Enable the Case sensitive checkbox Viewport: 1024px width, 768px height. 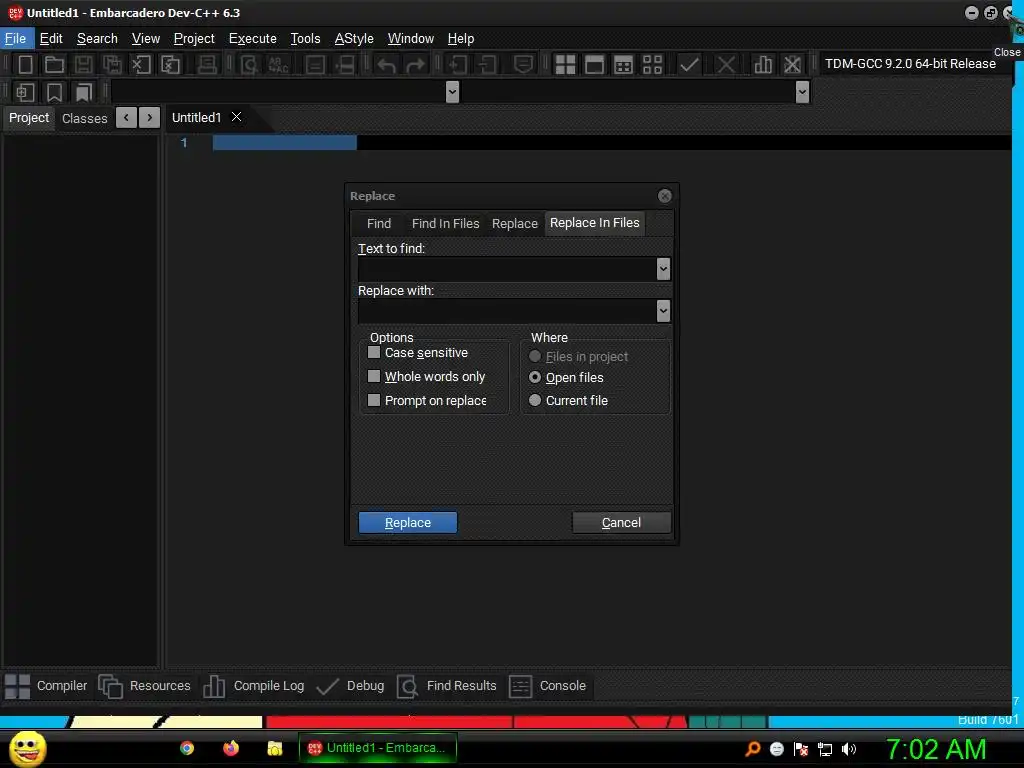point(374,353)
